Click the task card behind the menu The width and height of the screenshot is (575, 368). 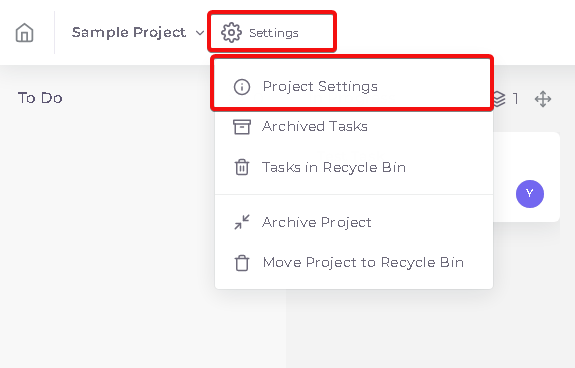click(526, 177)
